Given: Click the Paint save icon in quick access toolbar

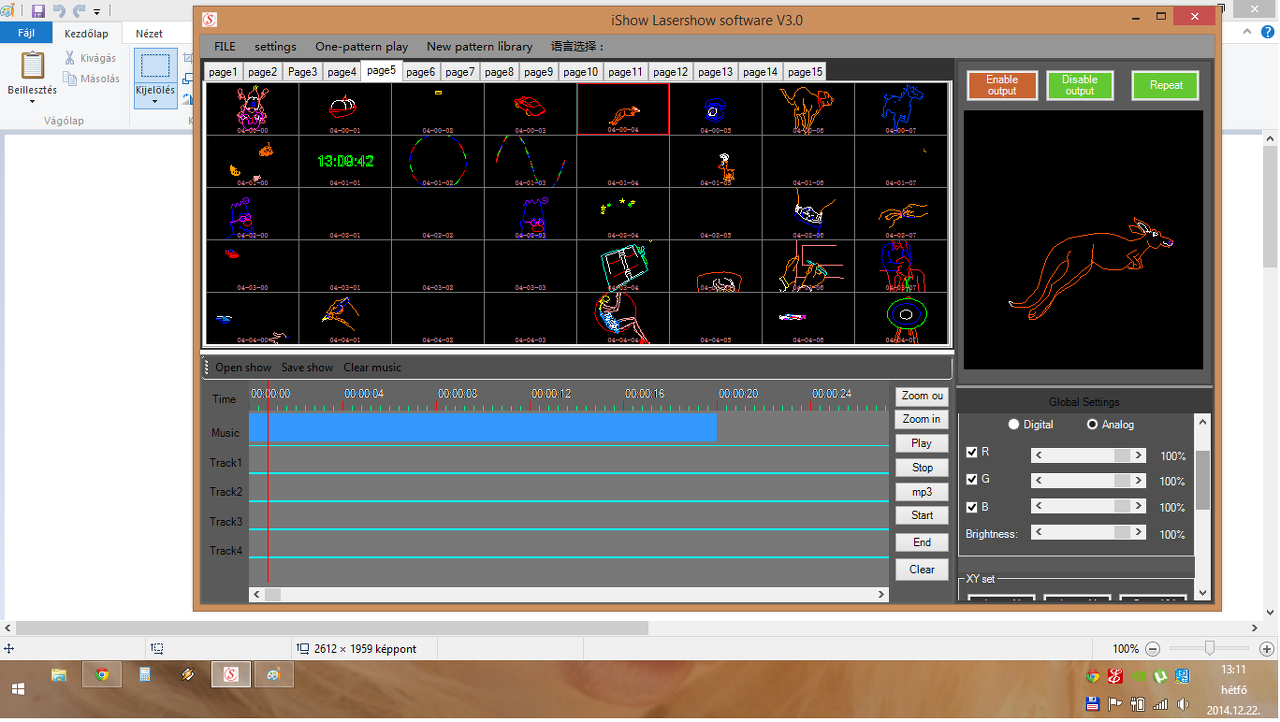Looking at the screenshot, I should pos(38,11).
